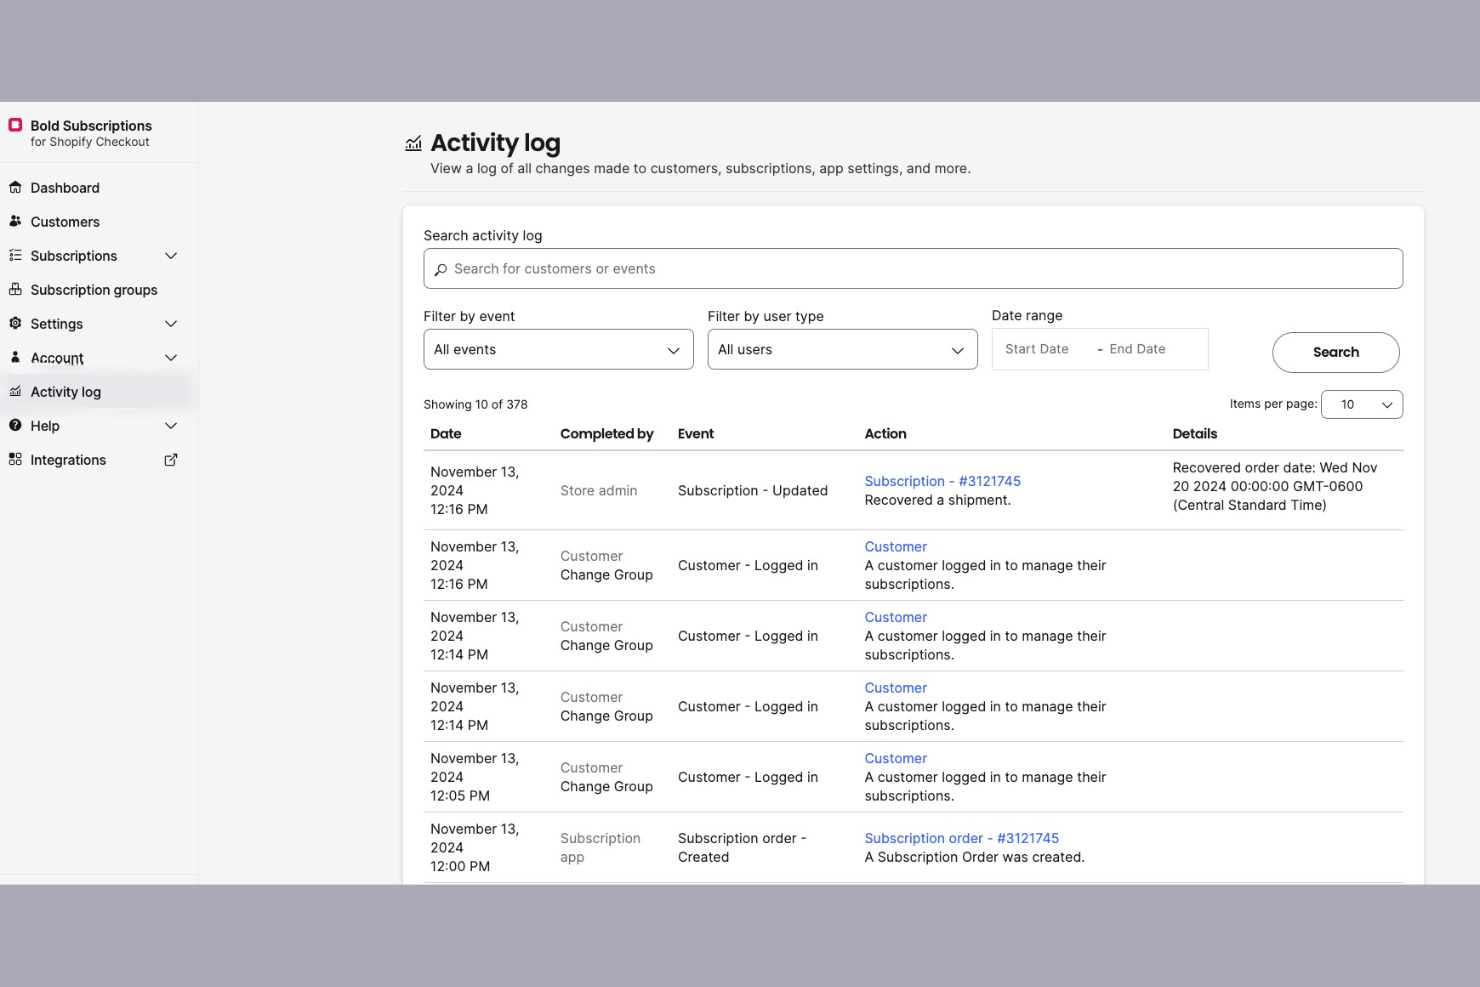This screenshot has width=1480, height=987.
Task: Click the Integrations grid icon
Action: [15, 459]
